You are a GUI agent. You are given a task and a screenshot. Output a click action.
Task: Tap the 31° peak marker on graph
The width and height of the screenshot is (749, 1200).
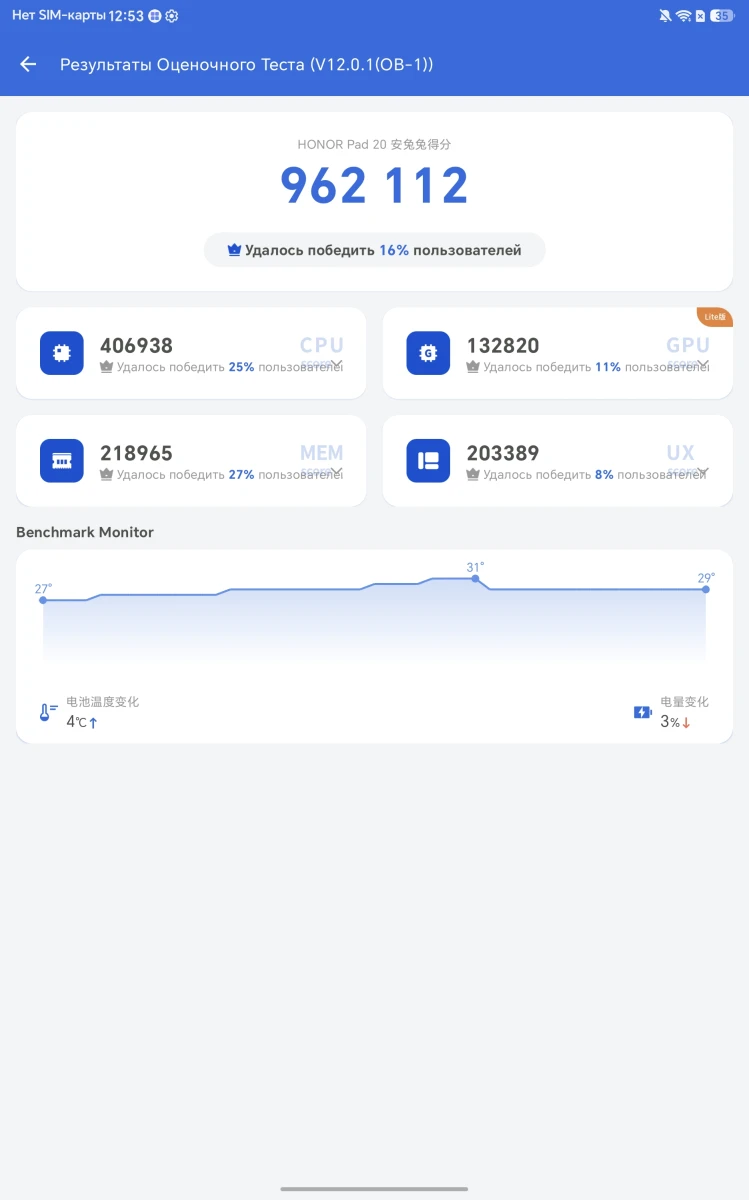475,578
